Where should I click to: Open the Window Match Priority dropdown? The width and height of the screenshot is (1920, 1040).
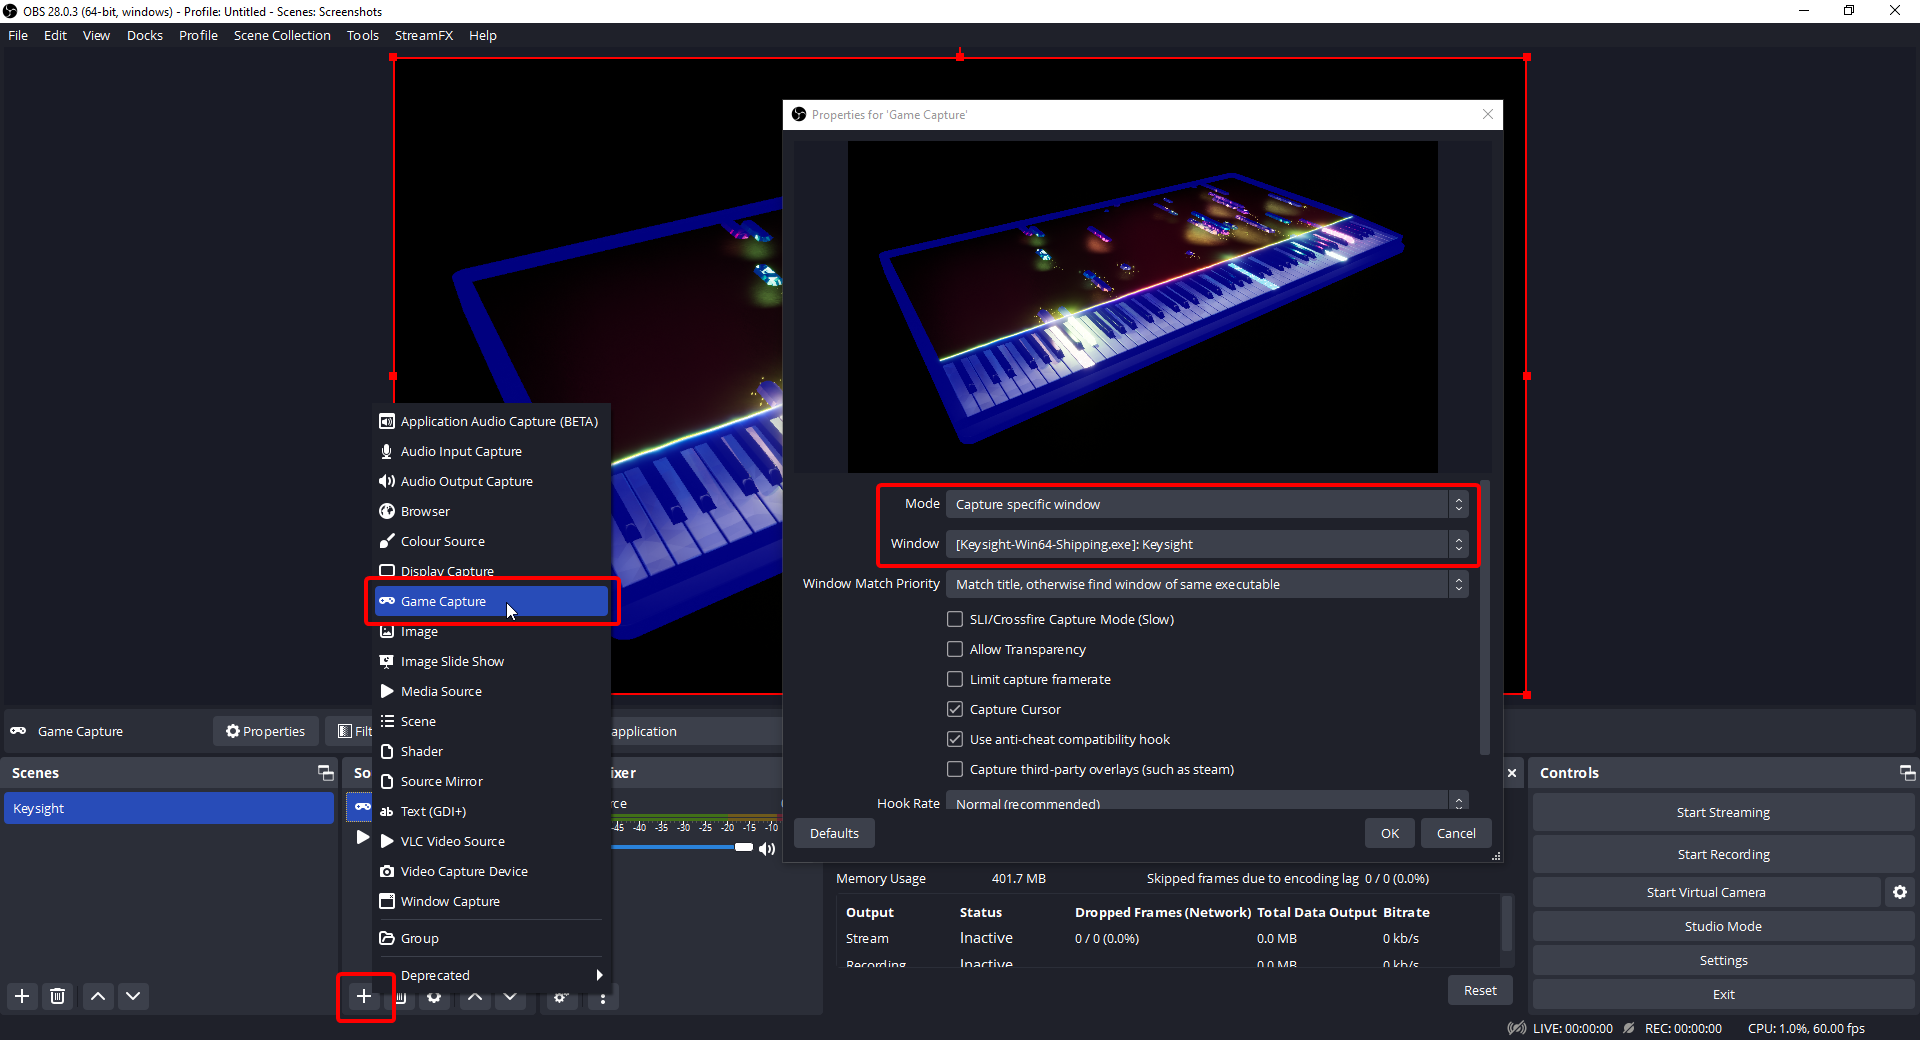[x=1207, y=584]
